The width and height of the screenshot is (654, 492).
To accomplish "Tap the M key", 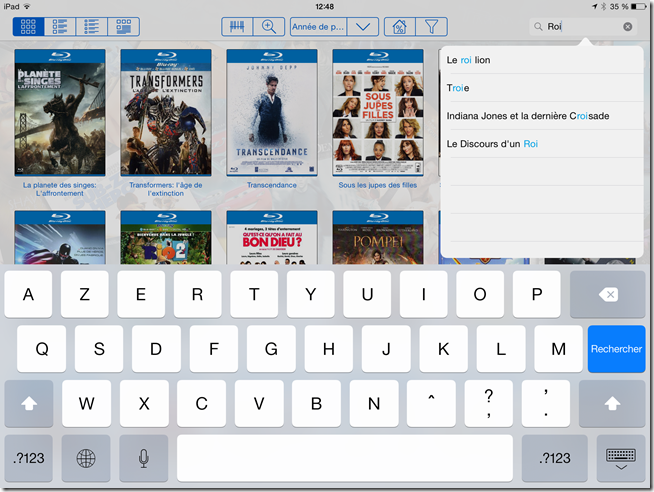I will 558,349.
